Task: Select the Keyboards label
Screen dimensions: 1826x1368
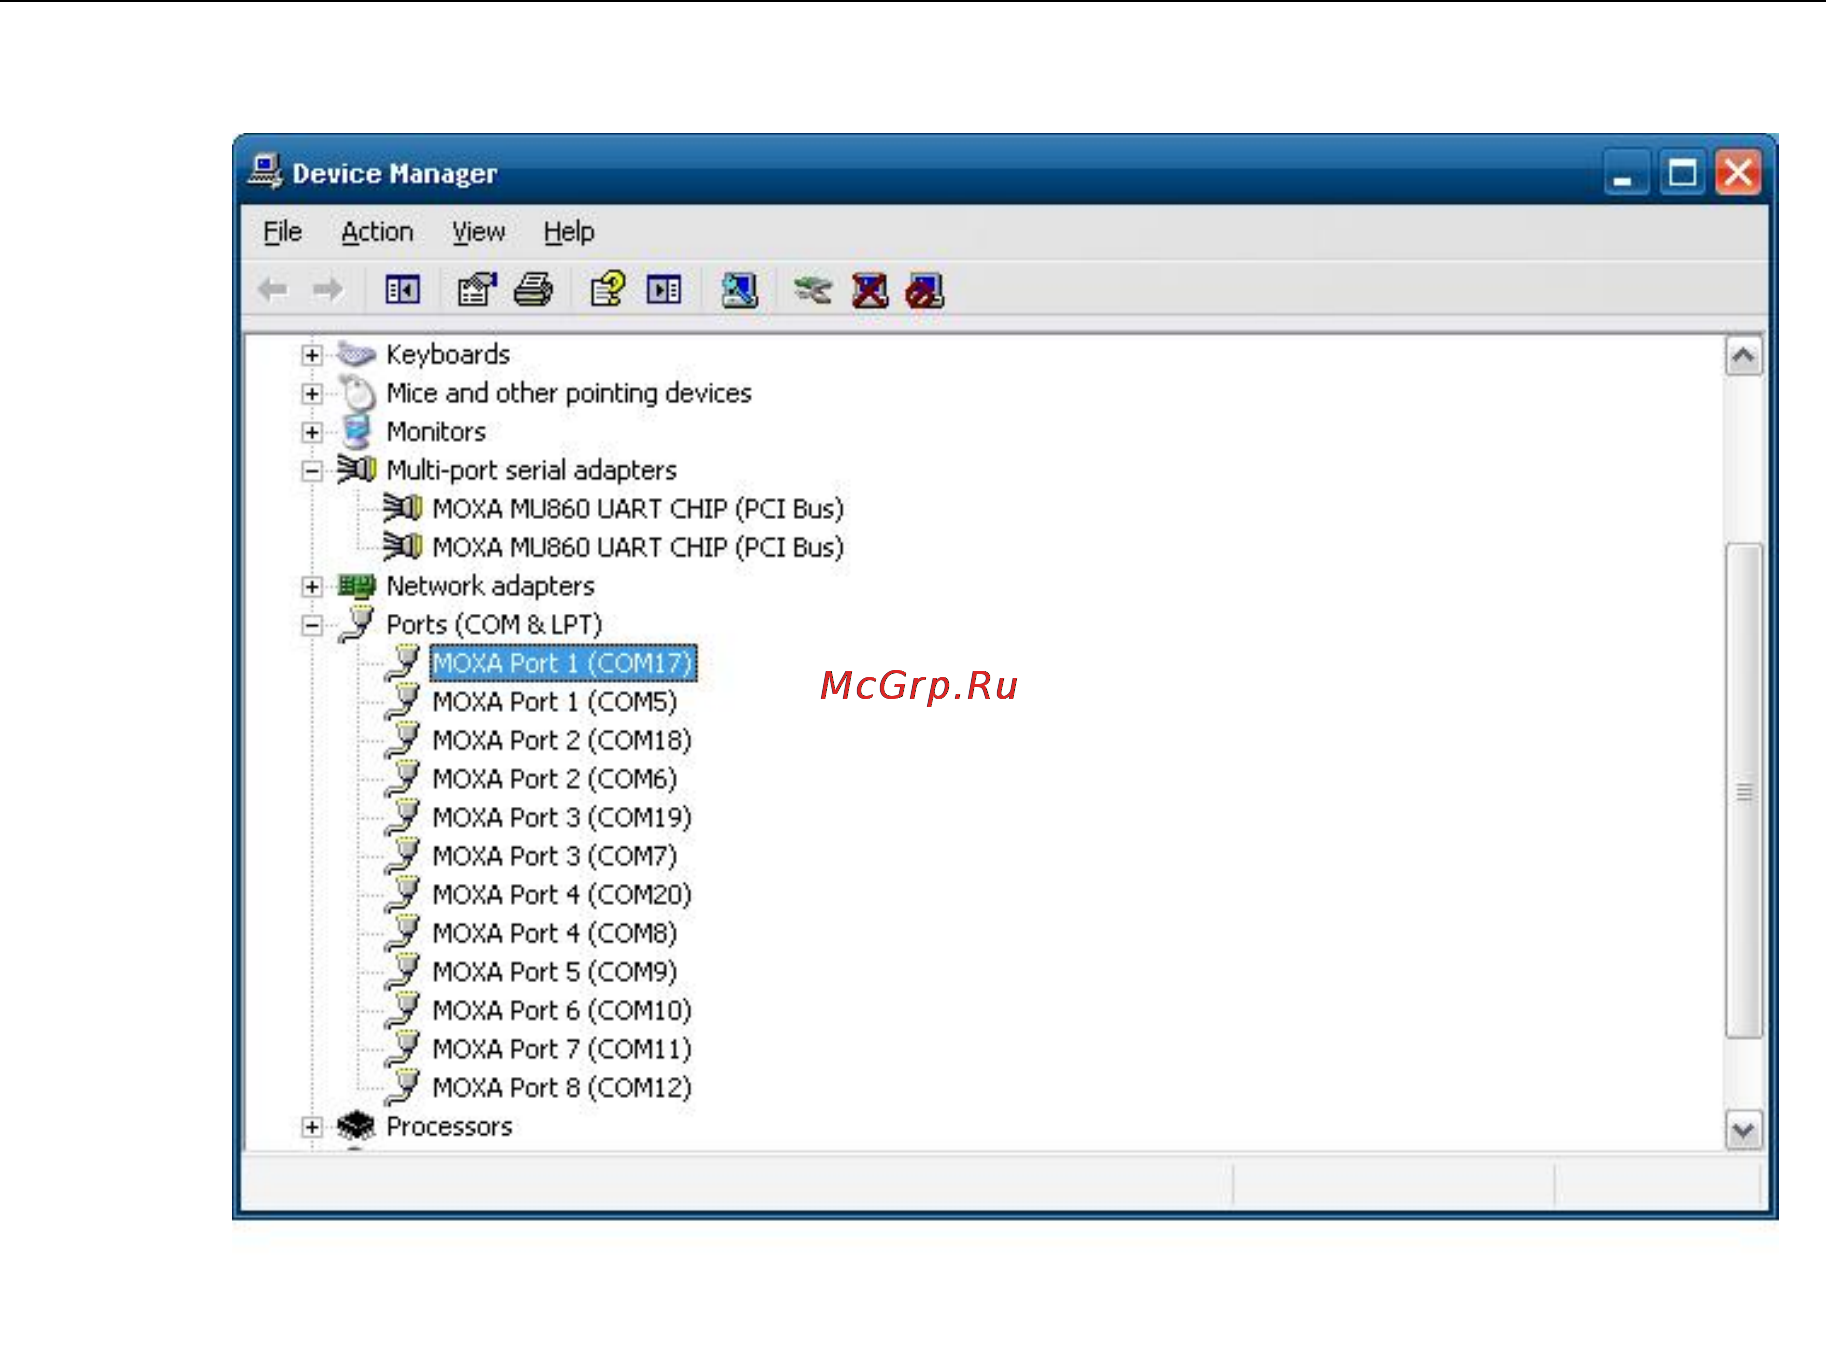Action: tap(448, 354)
